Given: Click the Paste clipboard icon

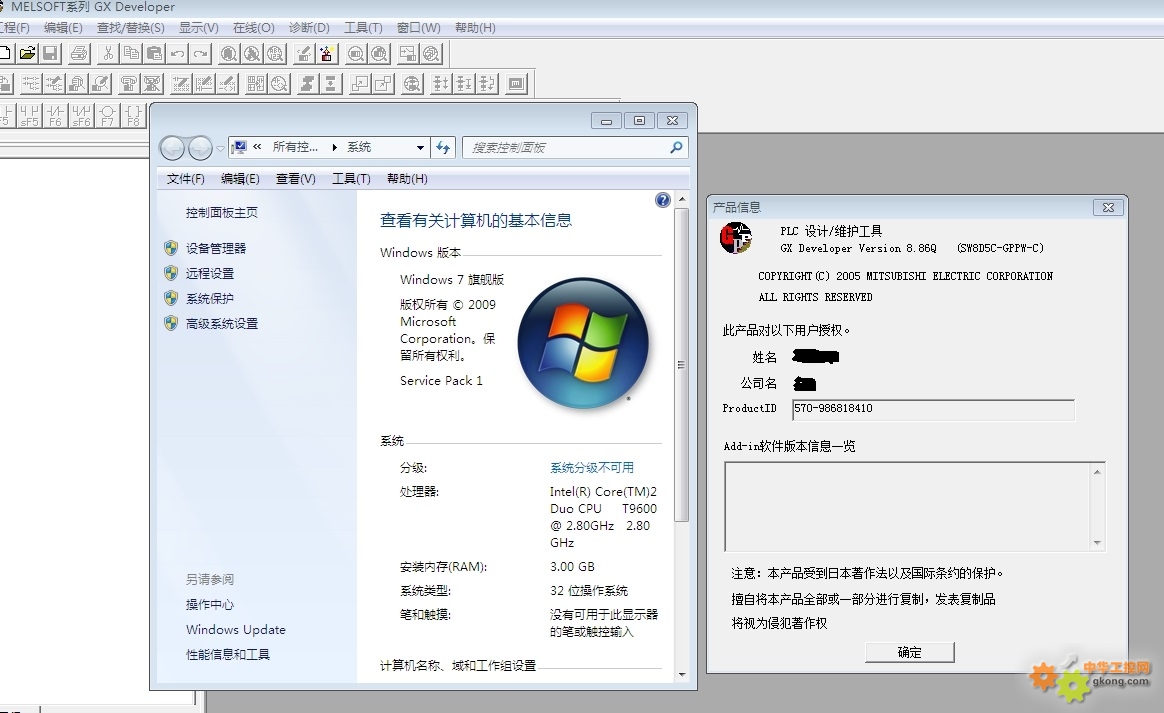Looking at the screenshot, I should 154,53.
